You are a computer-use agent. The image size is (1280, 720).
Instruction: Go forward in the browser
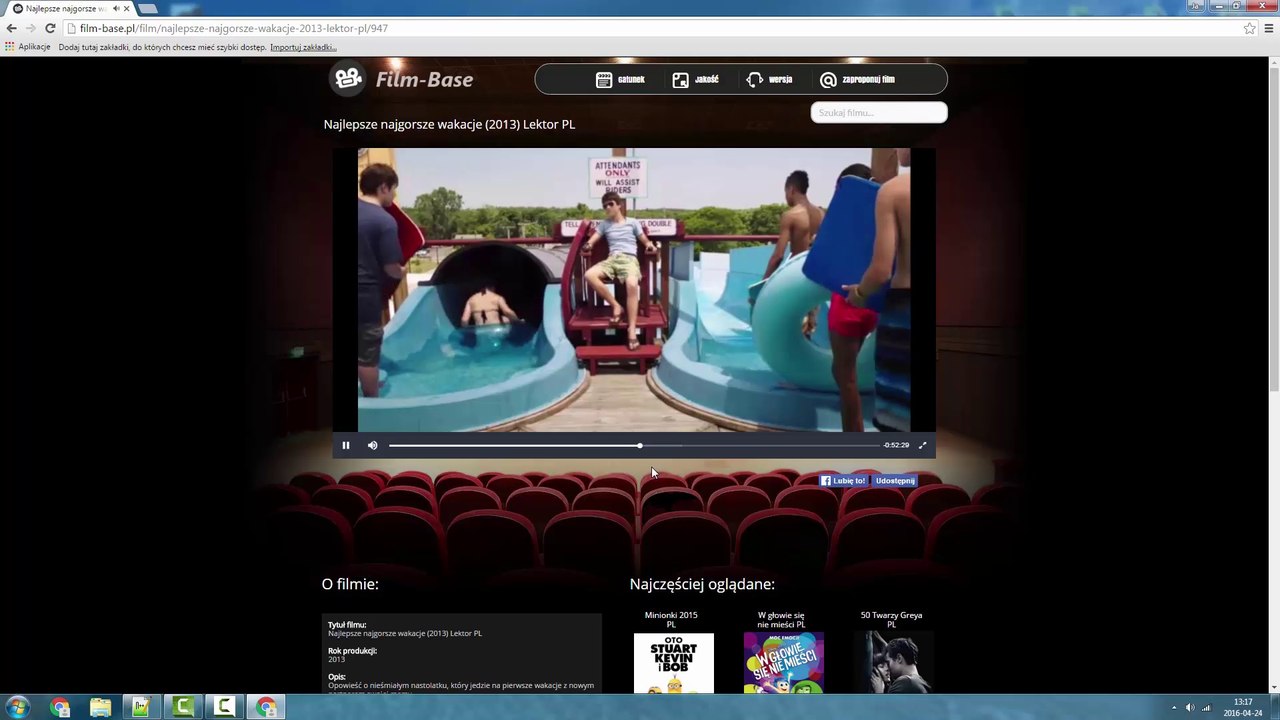[30, 28]
